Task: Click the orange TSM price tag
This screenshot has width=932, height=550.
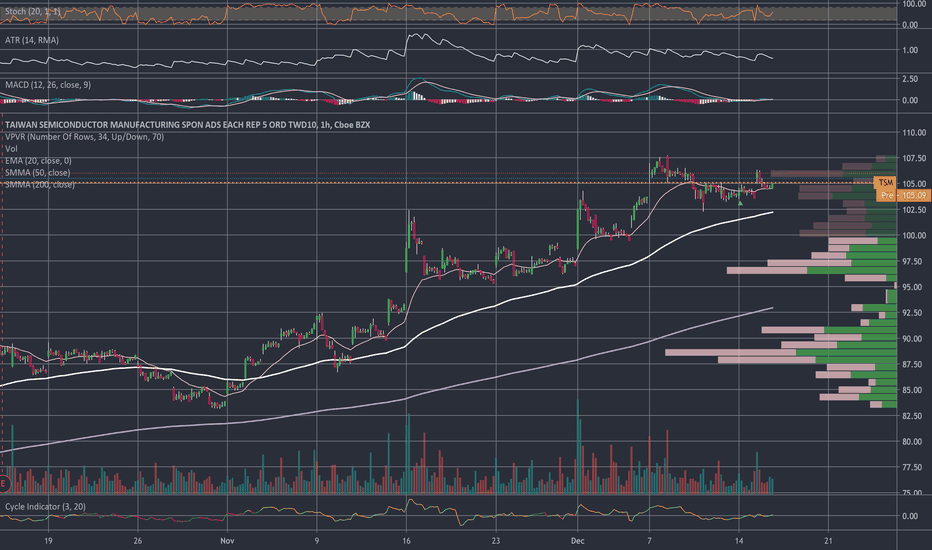Action: [x=886, y=183]
